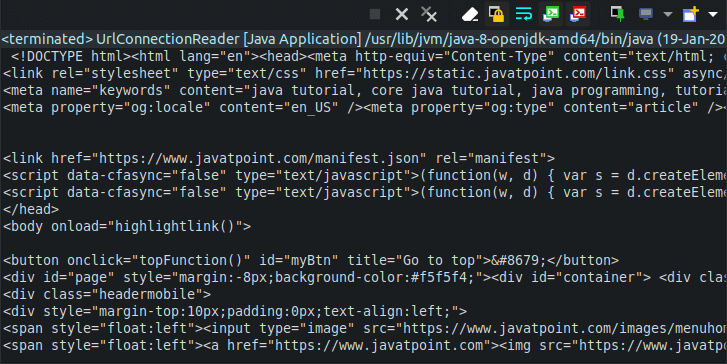The image size is (727, 364).
Task: Toggle show console on standard error (red)
Action: pyautogui.click(x=578, y=14)
